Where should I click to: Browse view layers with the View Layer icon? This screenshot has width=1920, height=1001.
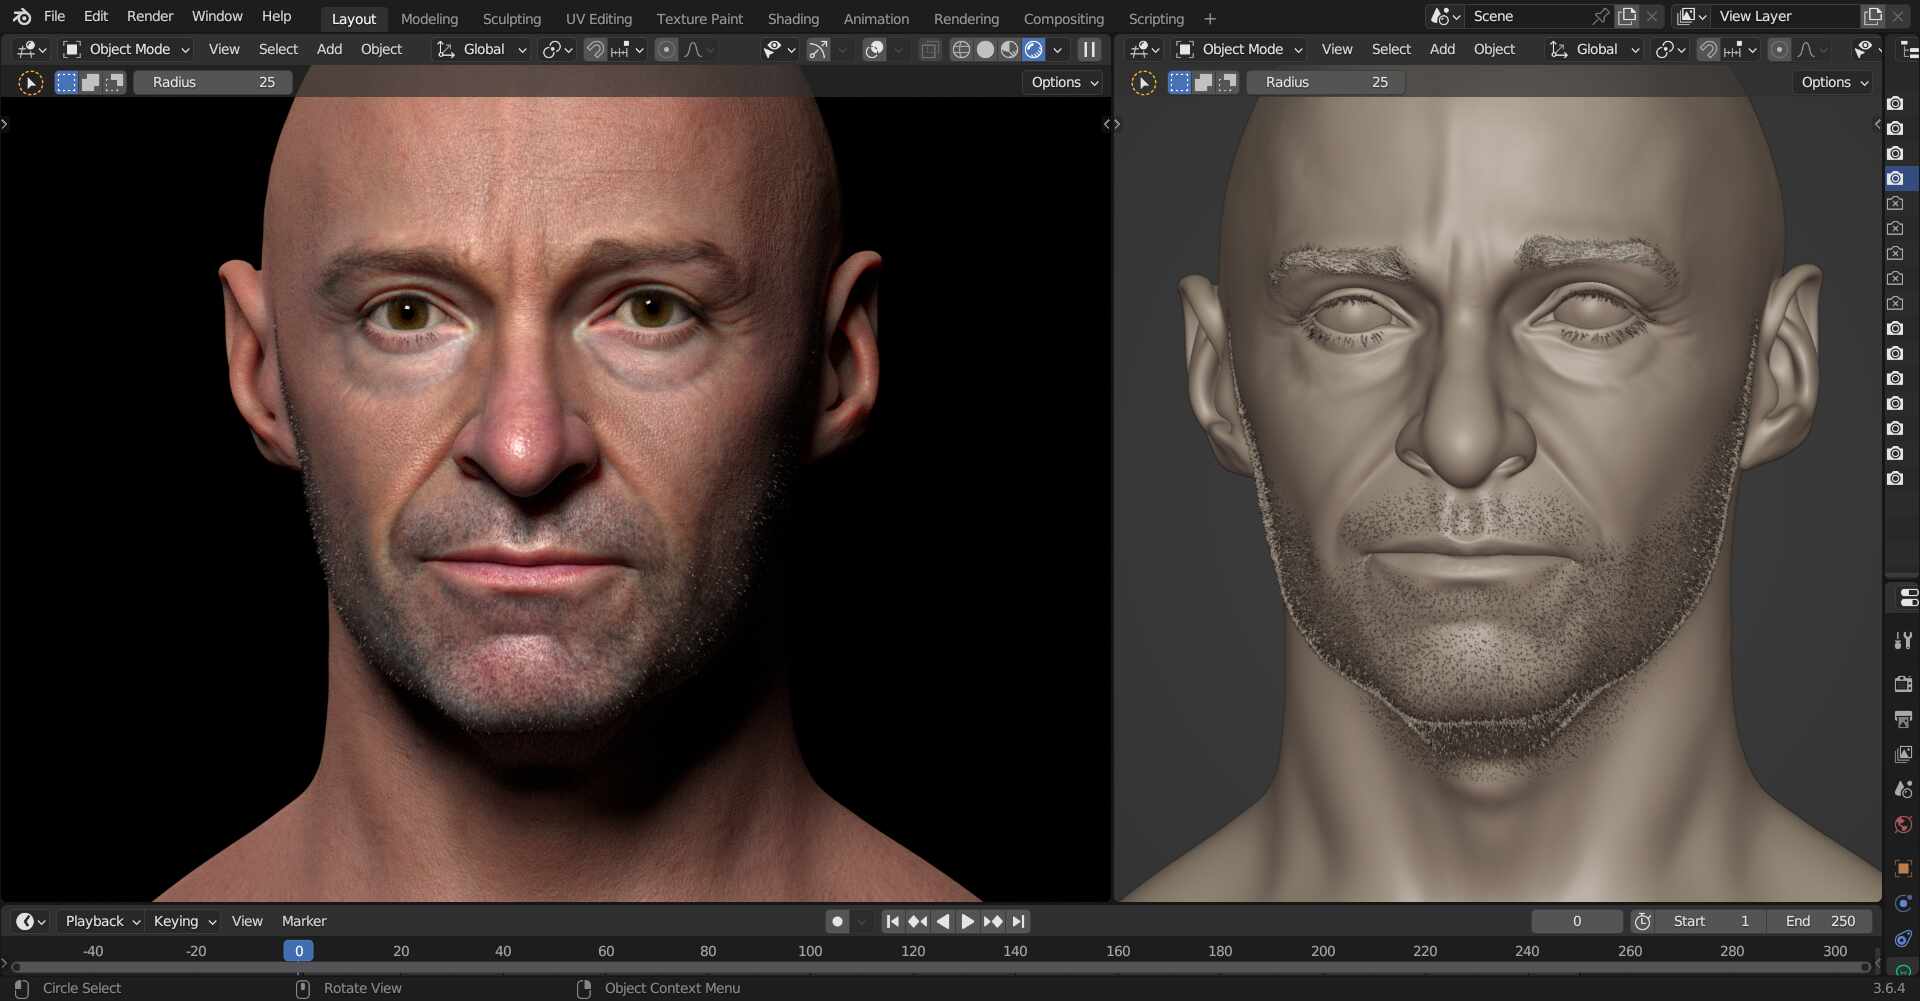click(1692, 16)
